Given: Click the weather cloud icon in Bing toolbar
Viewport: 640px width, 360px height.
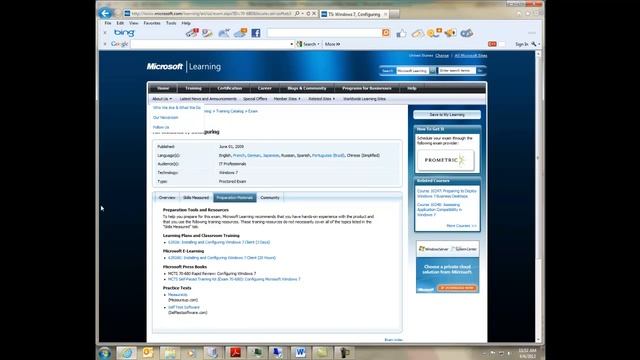Looking at the screenshot, I should tap(240, 33).
